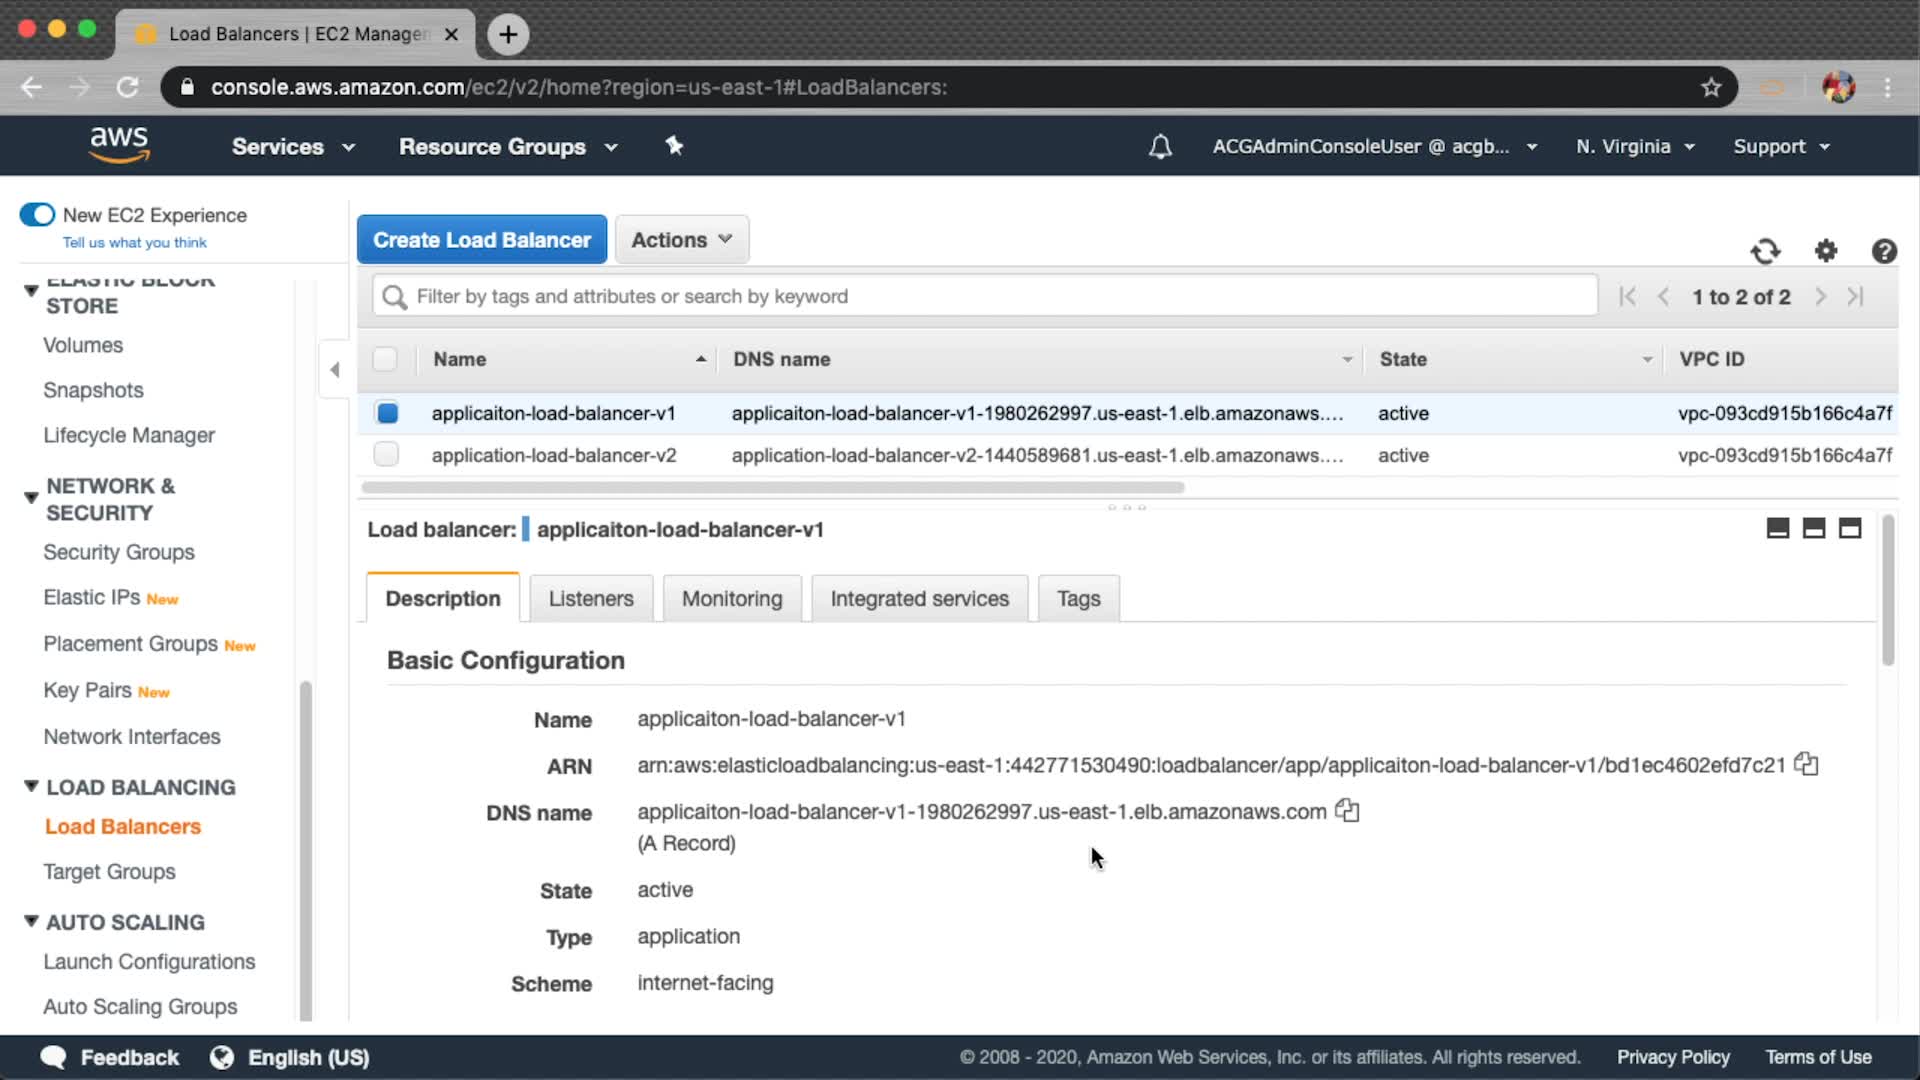
Task: Maximize the details pane layout icon
Action: (1850, 529)
